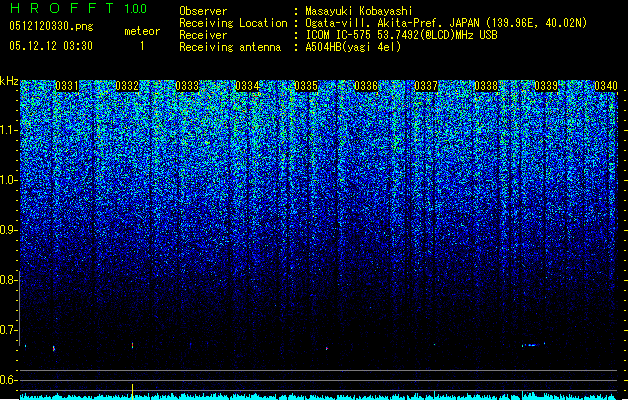Click the HROFFT 1.0.0 title text
The width and height of the screenshot is (629, 400).
[79, 9]
